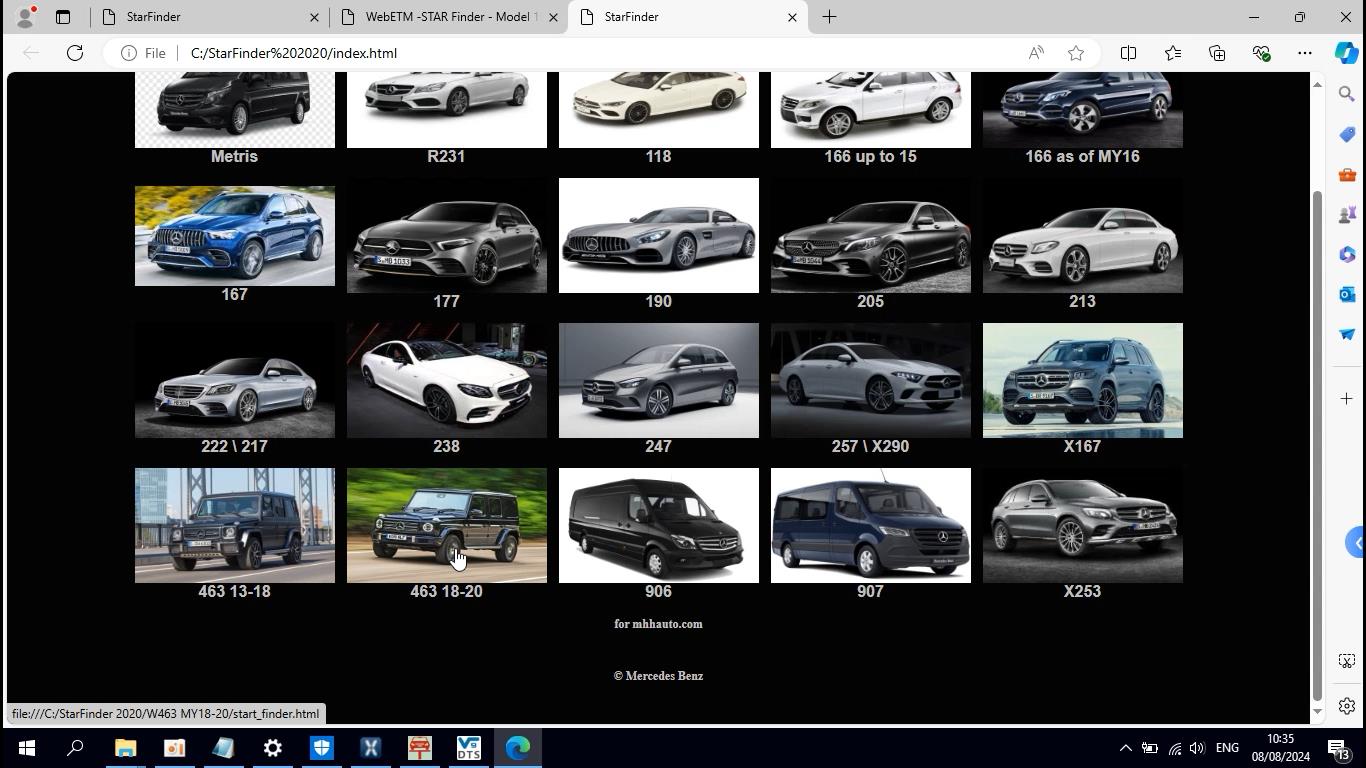Viewport: 1366px width, 768px height.
Task: Open the taskbar volume control
Action: 1197,748
